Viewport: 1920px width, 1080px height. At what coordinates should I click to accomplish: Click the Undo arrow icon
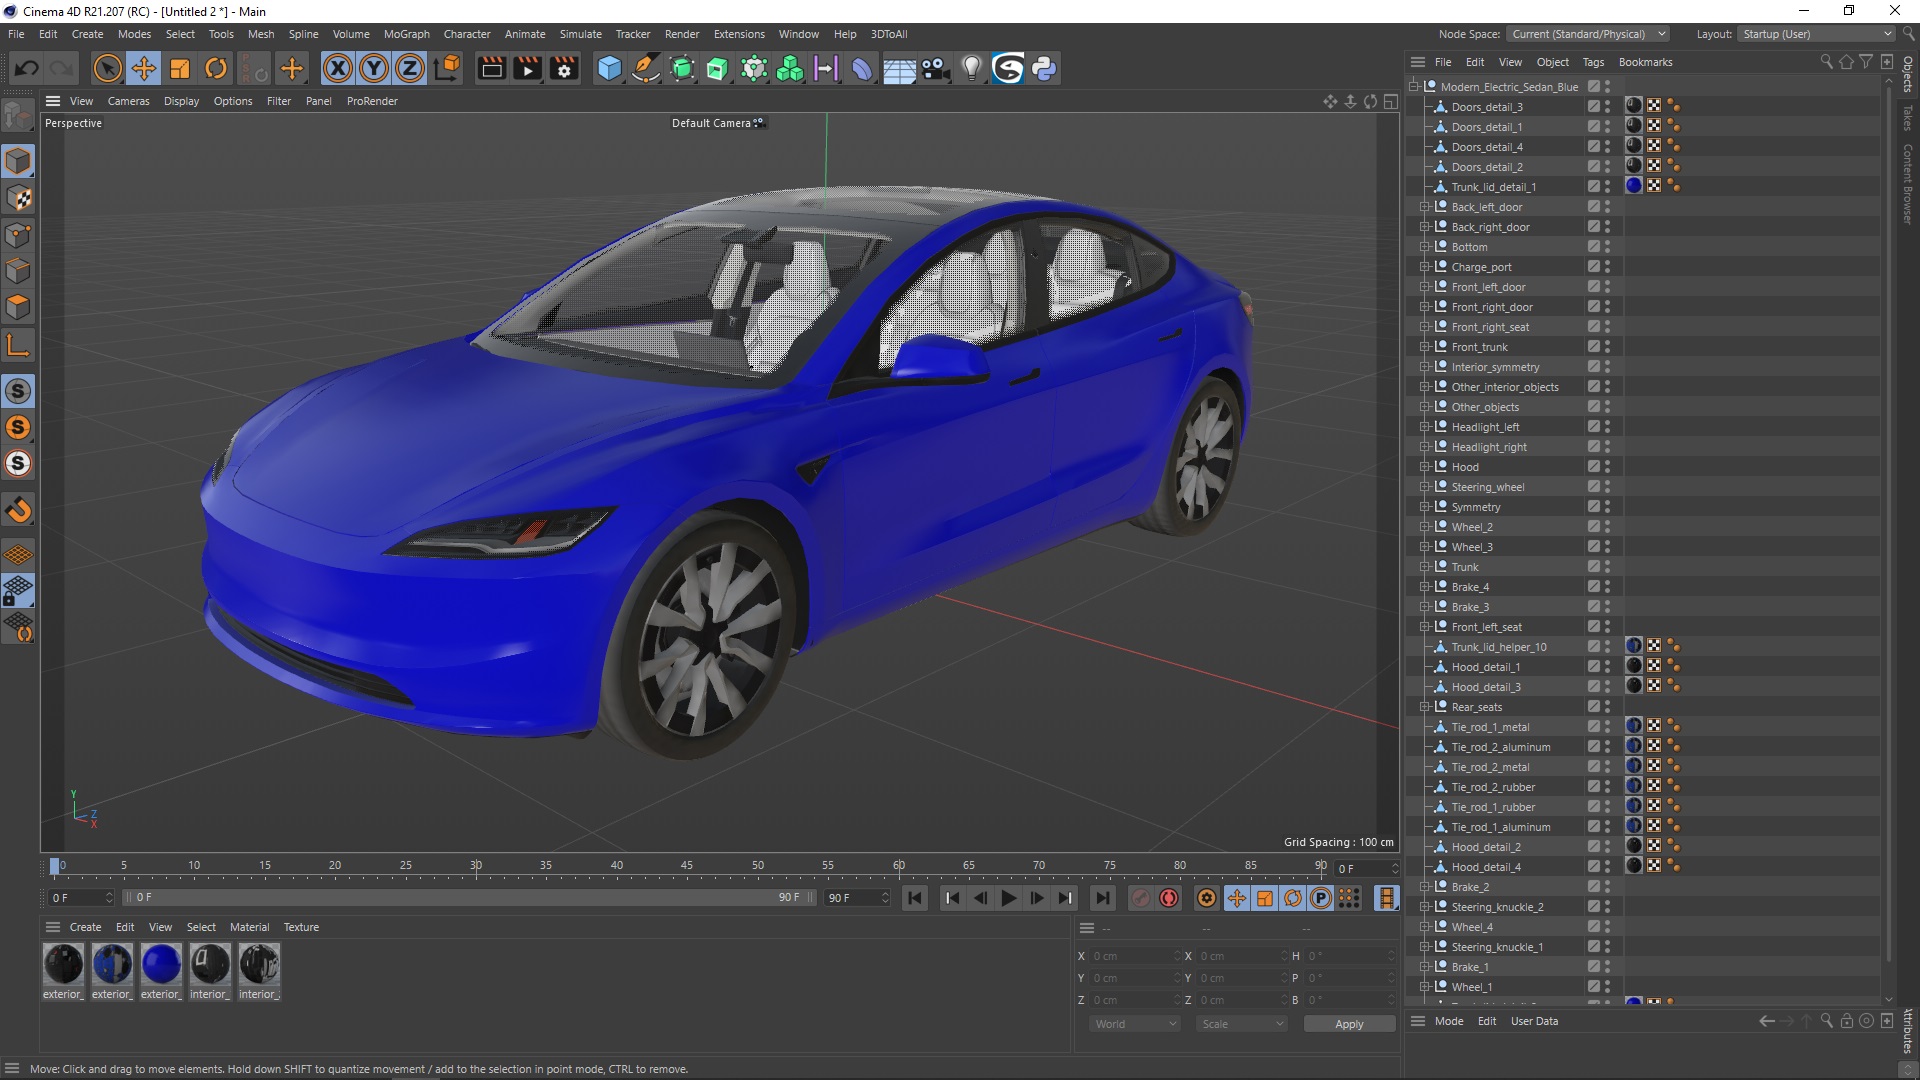point(27,68)
